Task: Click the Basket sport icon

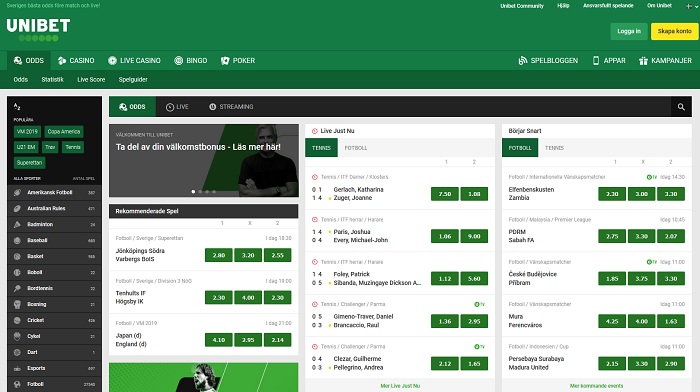Action: [17, 256]
